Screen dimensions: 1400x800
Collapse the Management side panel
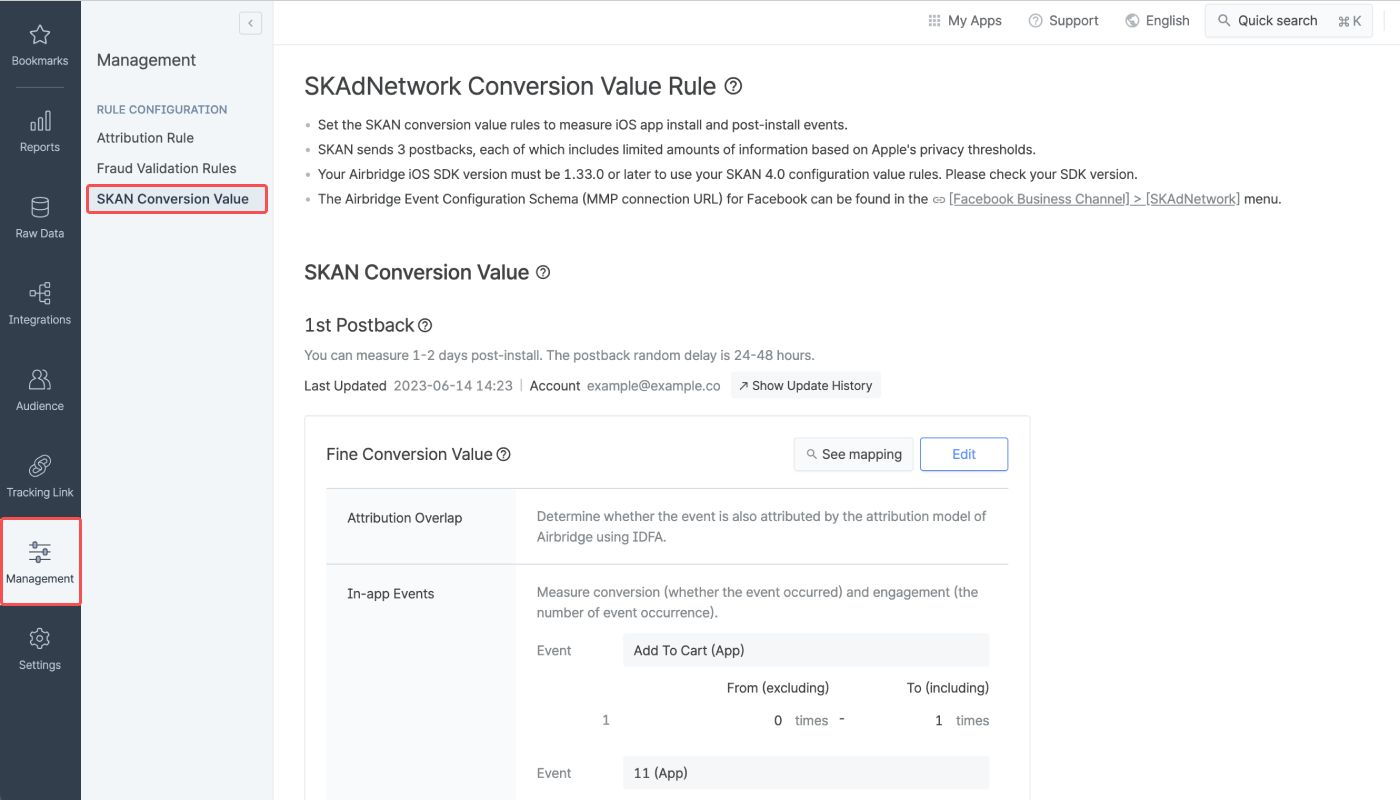(250, 23)
